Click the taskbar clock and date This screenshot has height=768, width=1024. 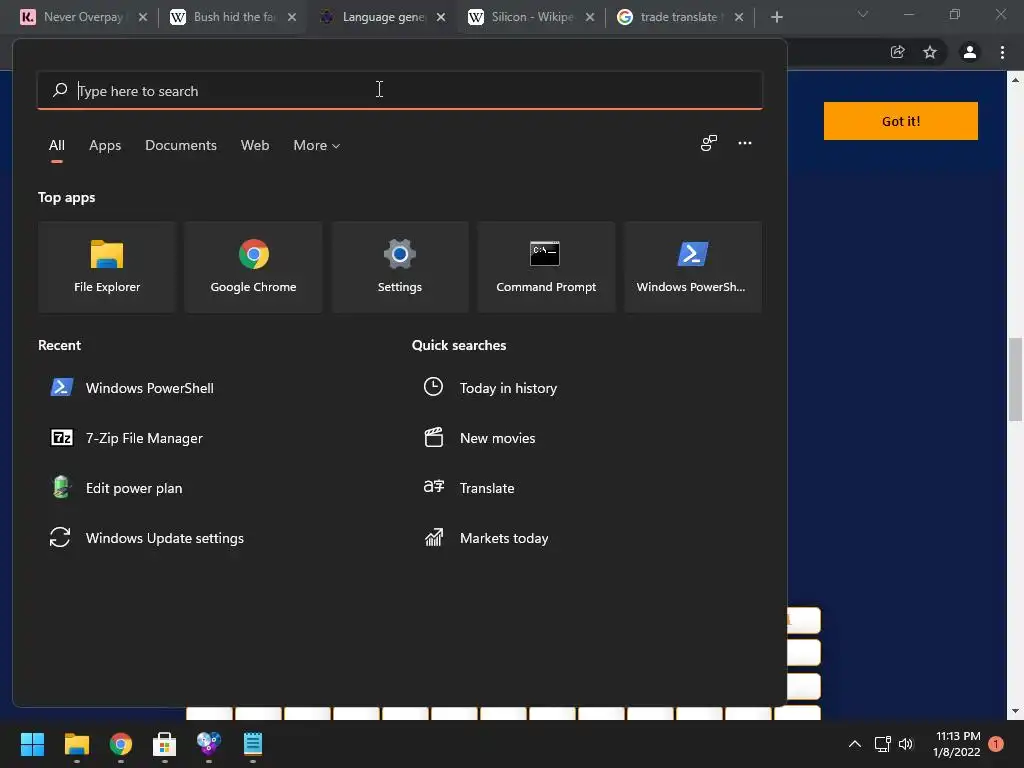click(957, 744)
